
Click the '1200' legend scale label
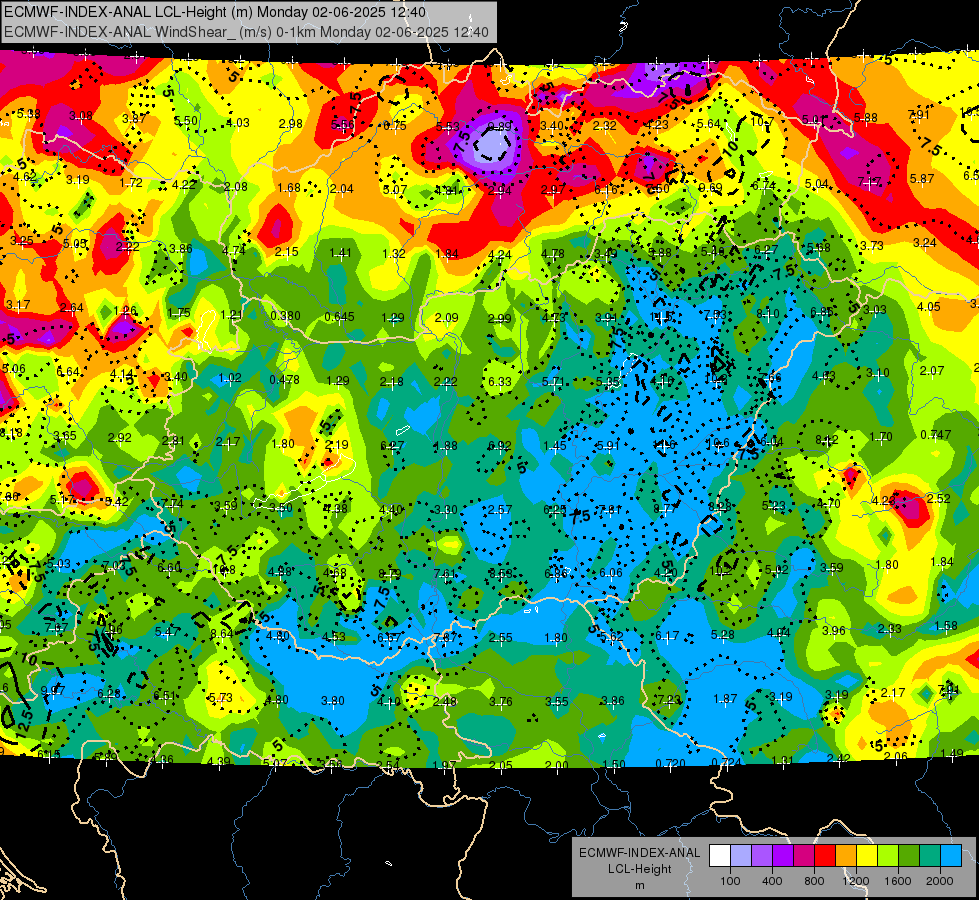click(x=855, y=881)
